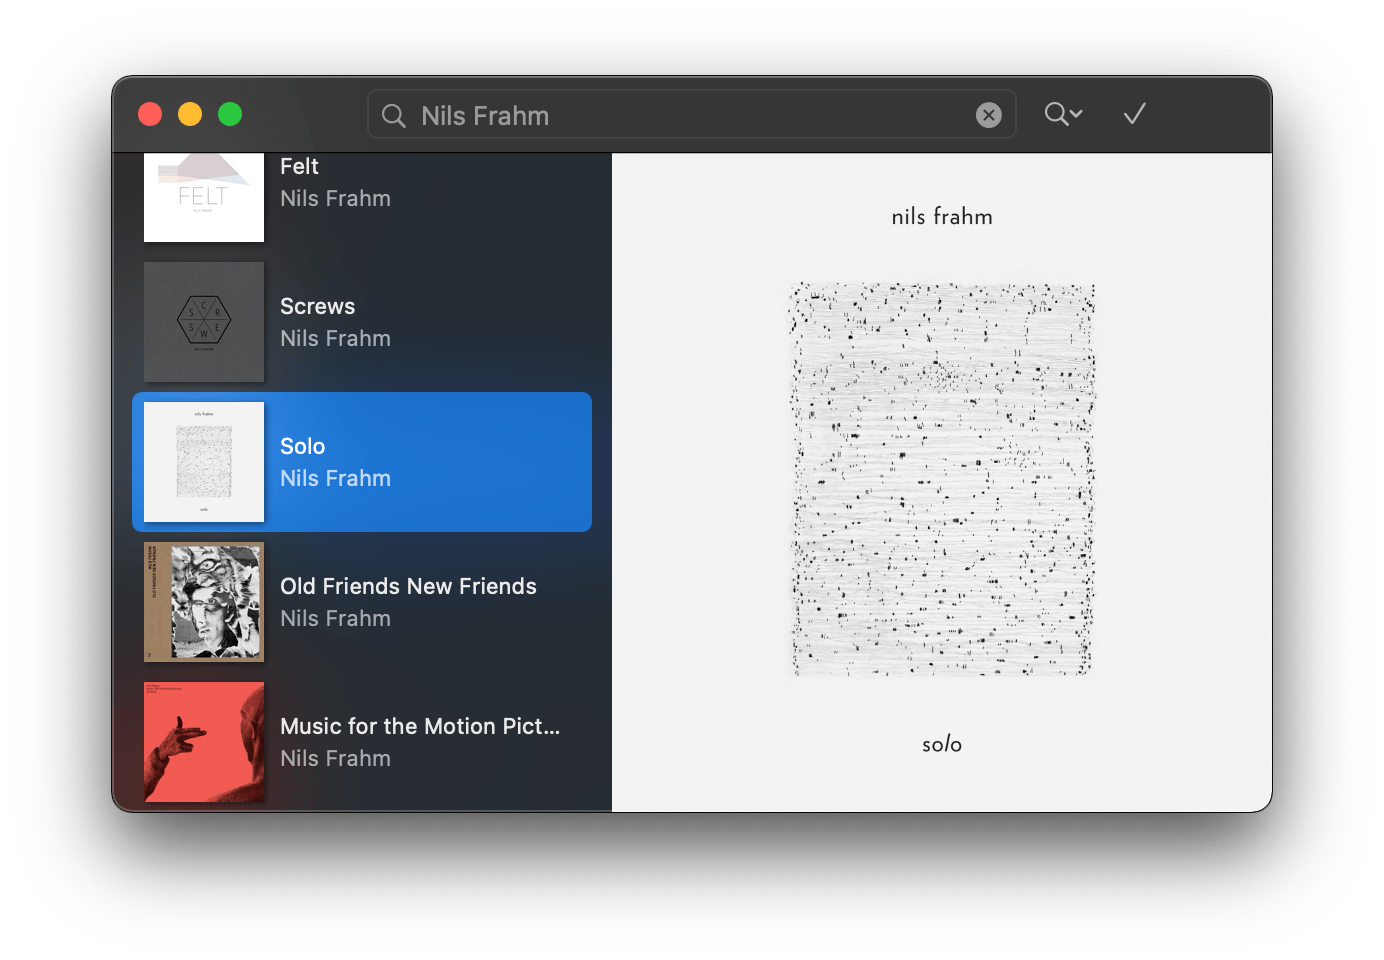
Task: Select Old Friends New Friends cover
Action: 204,602
